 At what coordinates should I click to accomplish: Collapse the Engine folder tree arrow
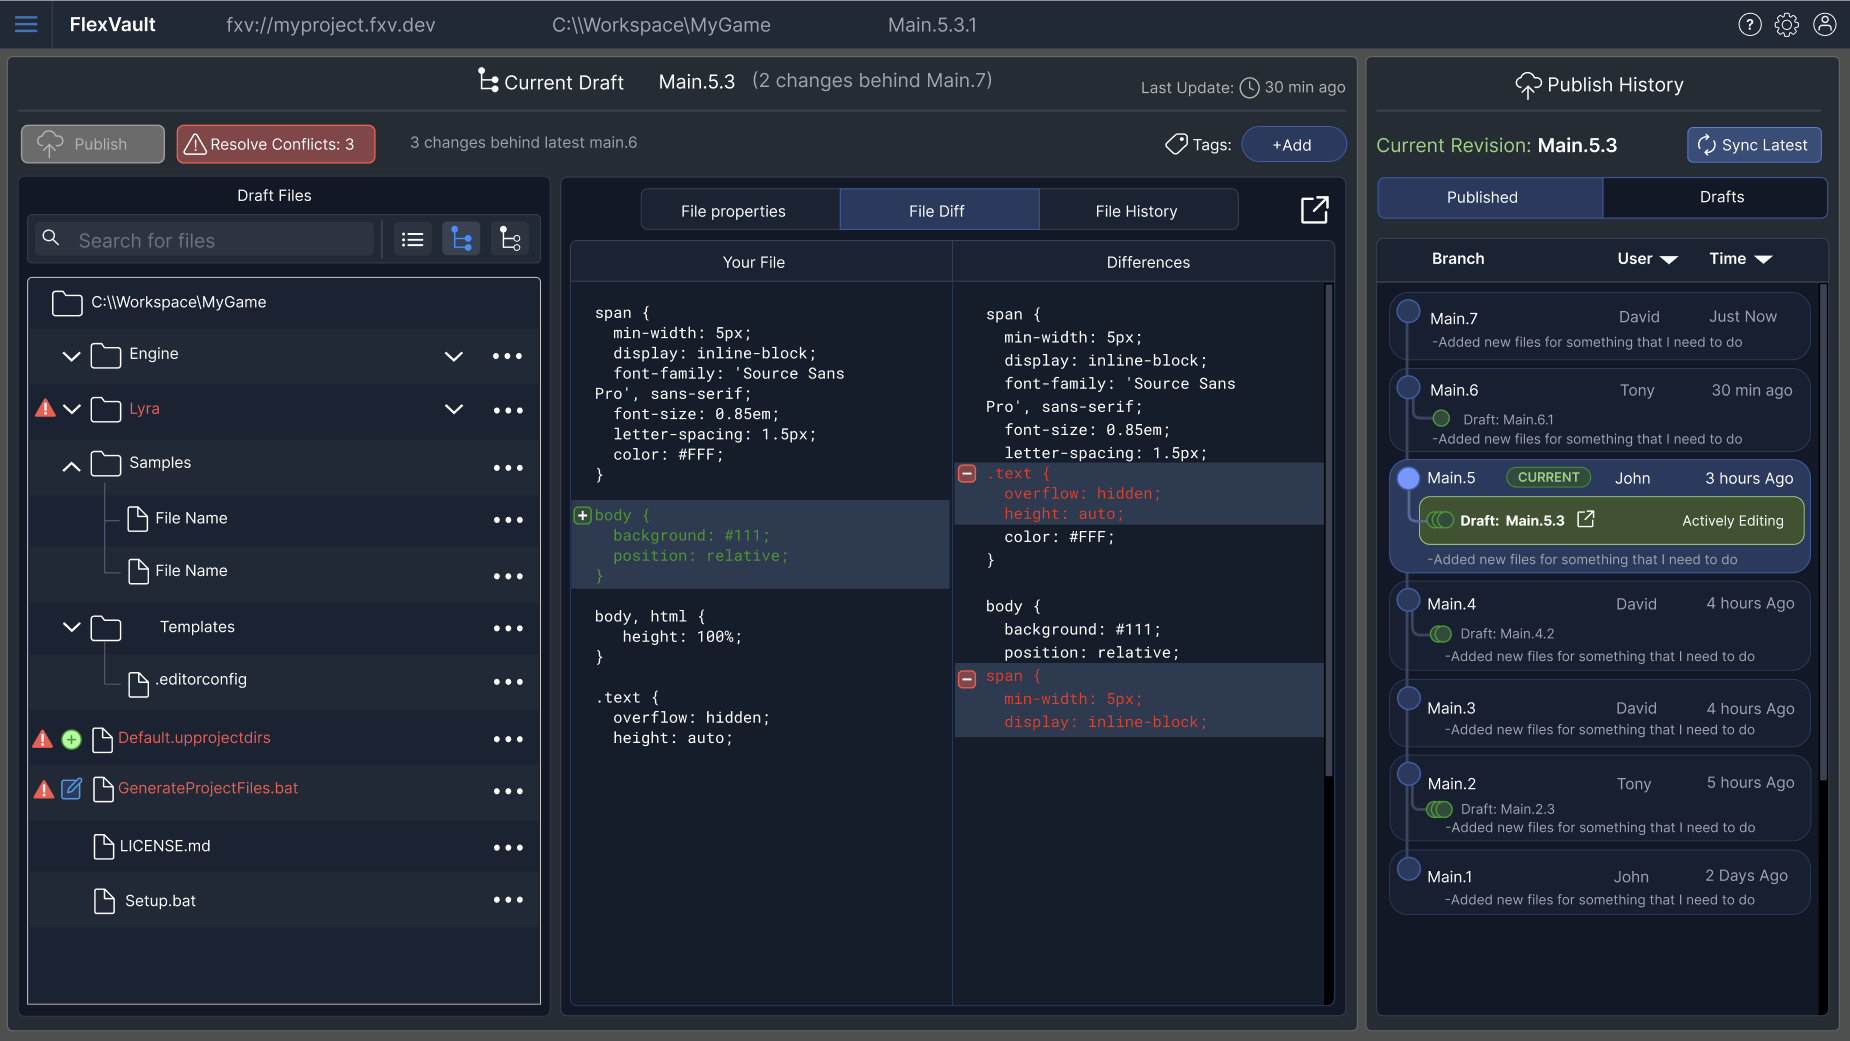click(71, 355)
